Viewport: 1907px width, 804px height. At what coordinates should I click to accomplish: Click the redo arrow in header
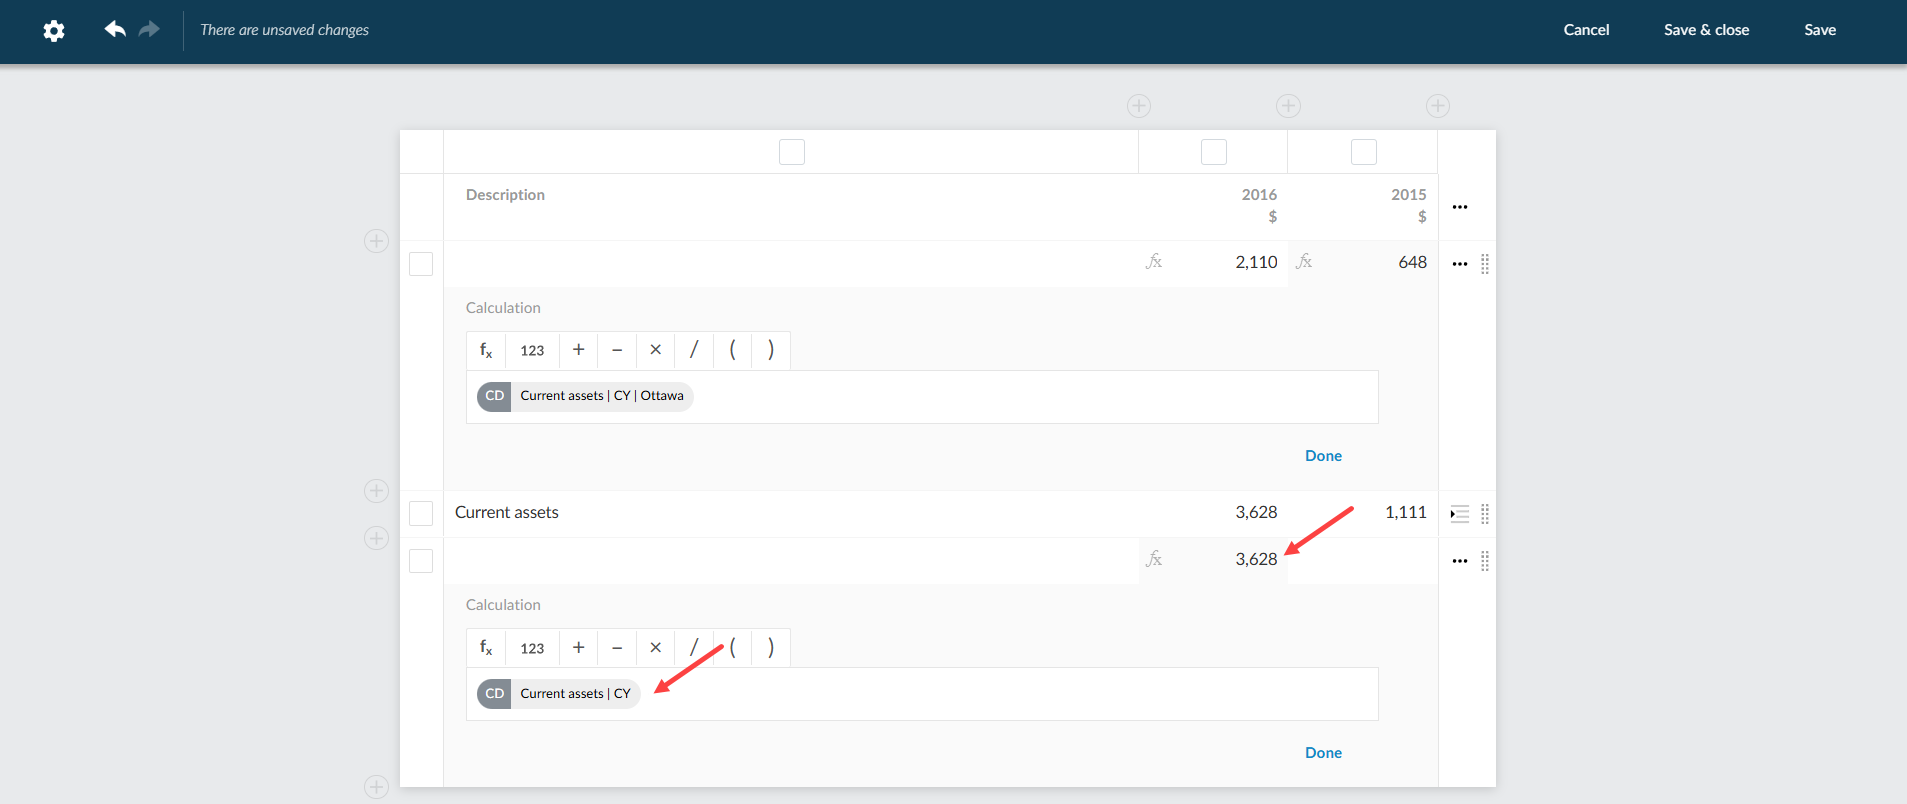point(149,30)
